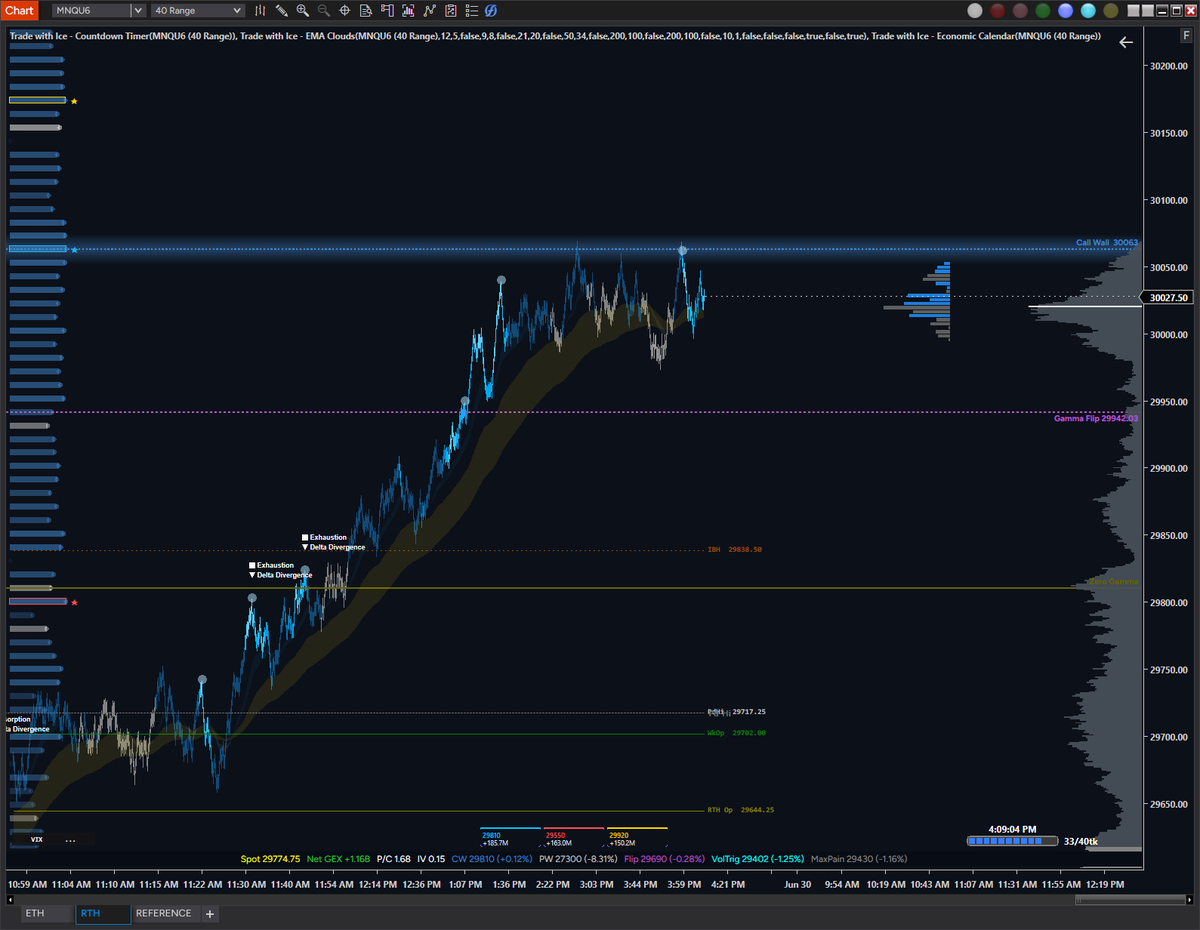Click the WkOp 29702.00 level label
This screenshot has height=930, width=1200.
tap(736, 733)
